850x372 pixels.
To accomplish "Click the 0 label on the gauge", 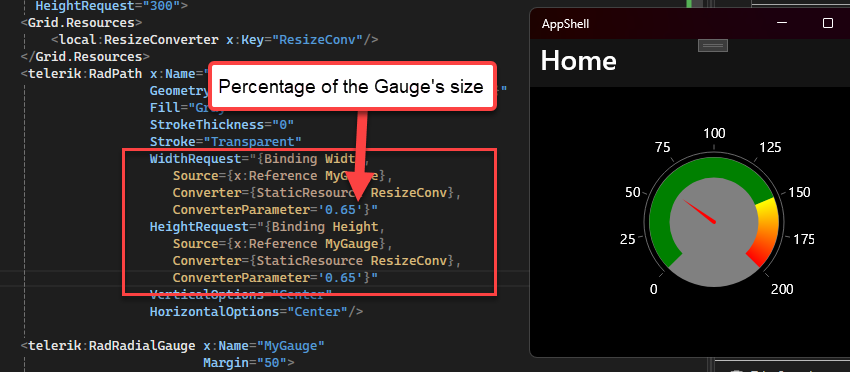I will pyautogui.click(x=653, y=289).
